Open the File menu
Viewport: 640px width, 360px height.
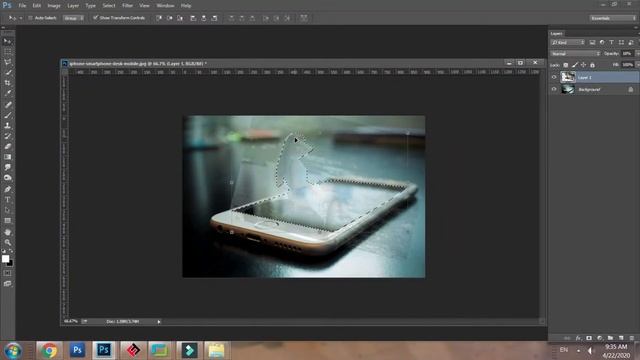(22, 6)
